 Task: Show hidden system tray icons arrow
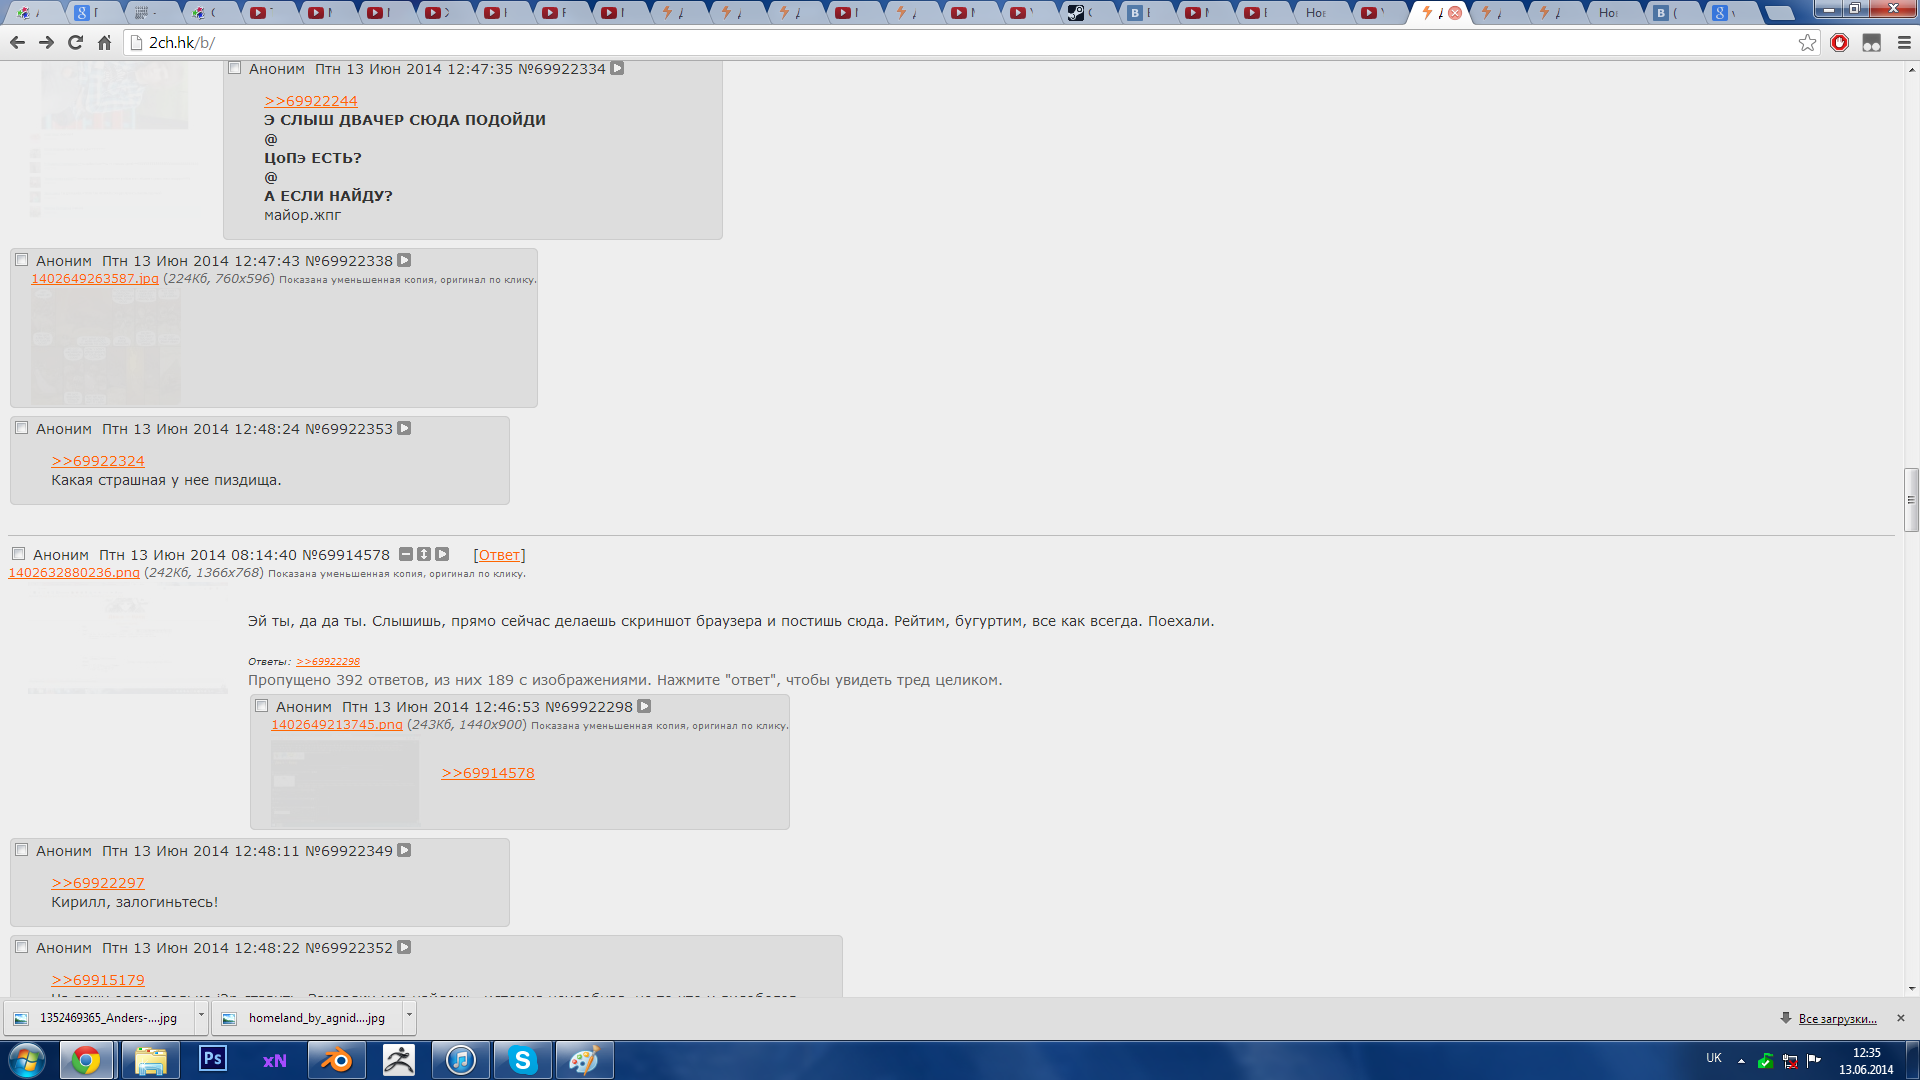pyautogui.click(x=1741, y=1060)
